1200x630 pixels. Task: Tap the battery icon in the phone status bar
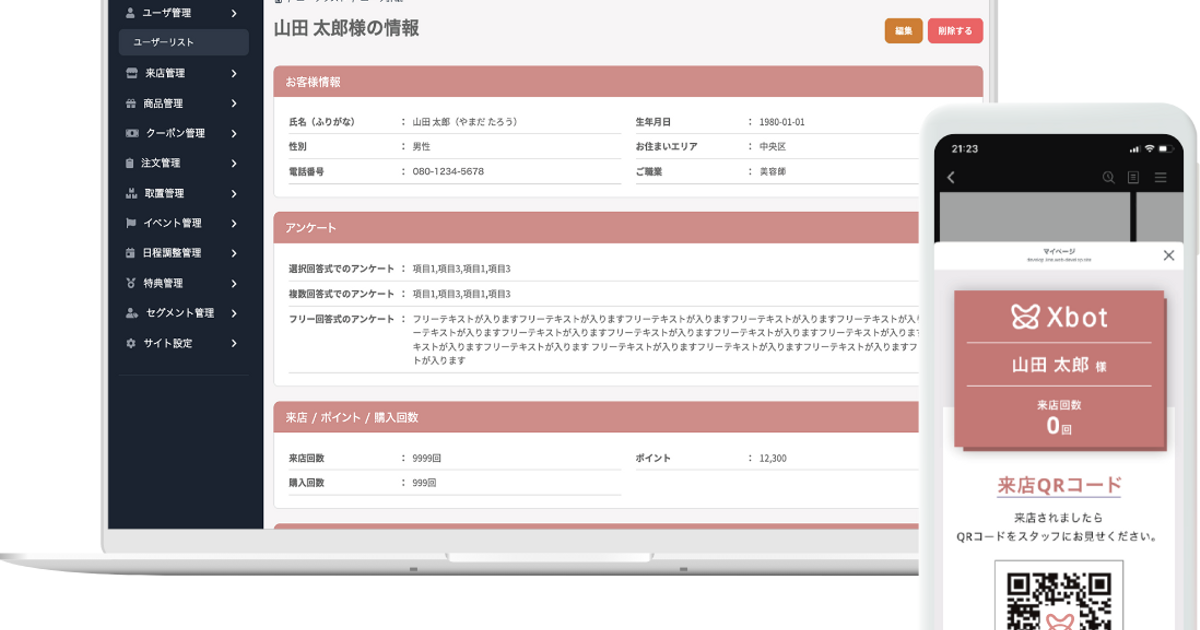1168,149
